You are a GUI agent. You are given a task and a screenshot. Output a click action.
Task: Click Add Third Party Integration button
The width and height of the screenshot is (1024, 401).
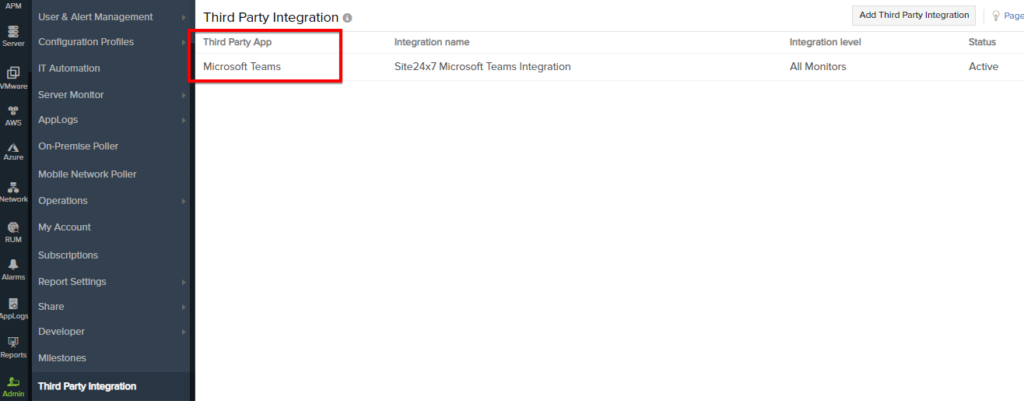914,15
